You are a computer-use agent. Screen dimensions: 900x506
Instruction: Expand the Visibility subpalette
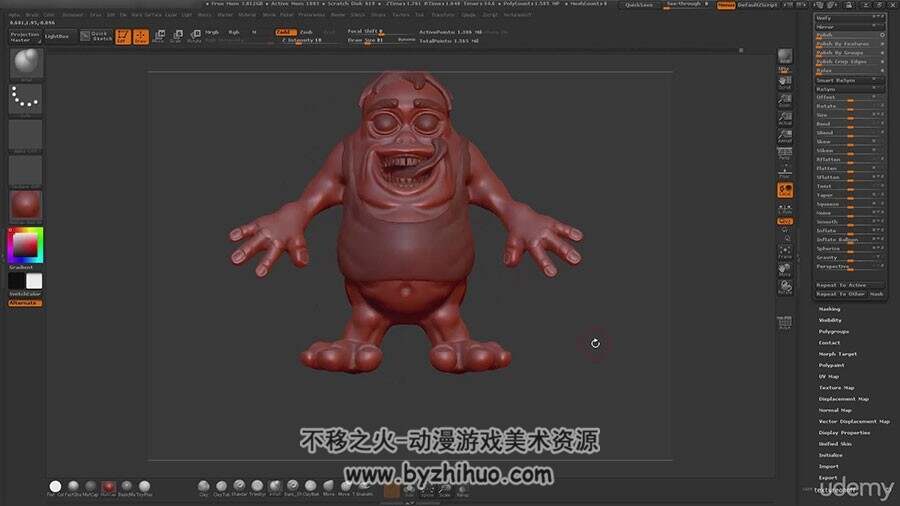pyautogui.click(x=830, y=320)
